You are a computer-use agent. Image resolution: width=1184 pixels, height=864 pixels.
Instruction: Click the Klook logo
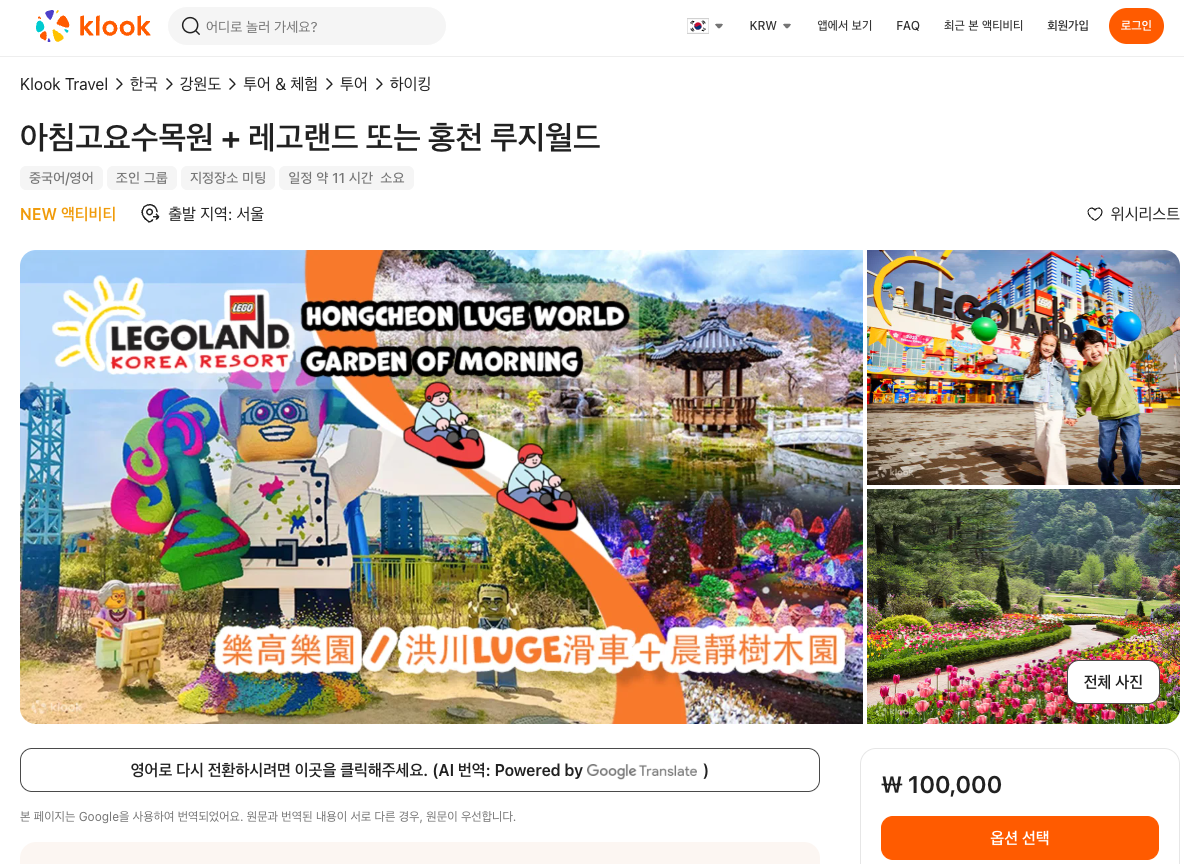coord(93,26)
